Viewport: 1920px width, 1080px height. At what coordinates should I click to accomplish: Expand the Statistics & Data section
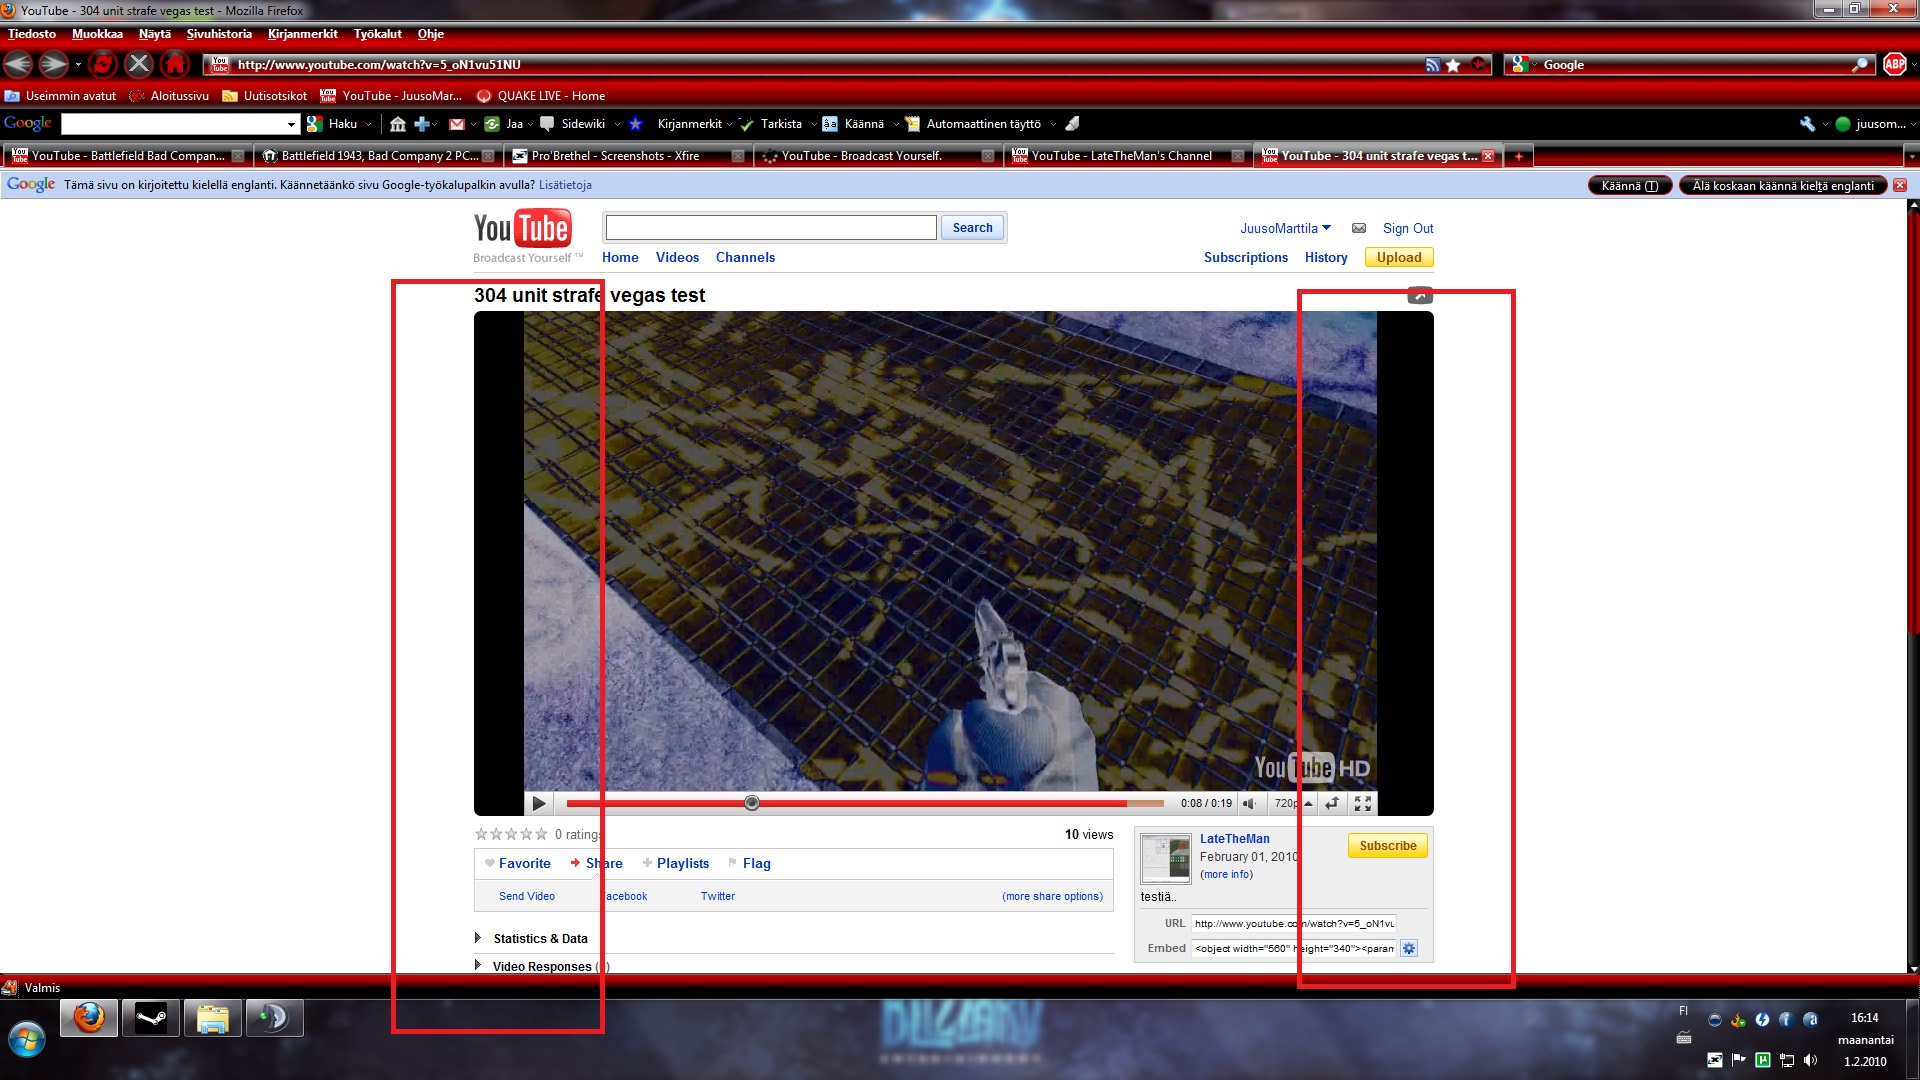coord(531,938)
